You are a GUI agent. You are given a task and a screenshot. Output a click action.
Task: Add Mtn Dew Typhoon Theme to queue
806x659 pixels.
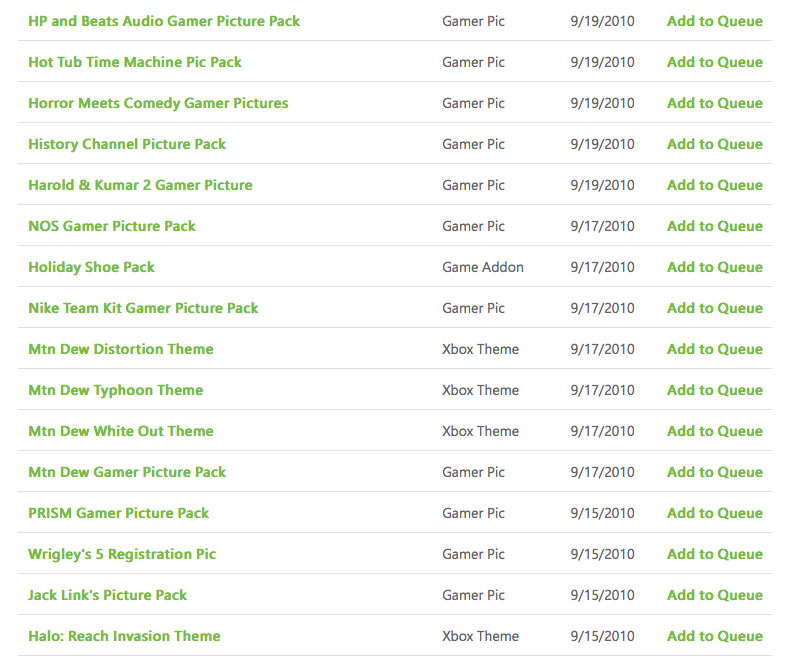click(715, 390)
